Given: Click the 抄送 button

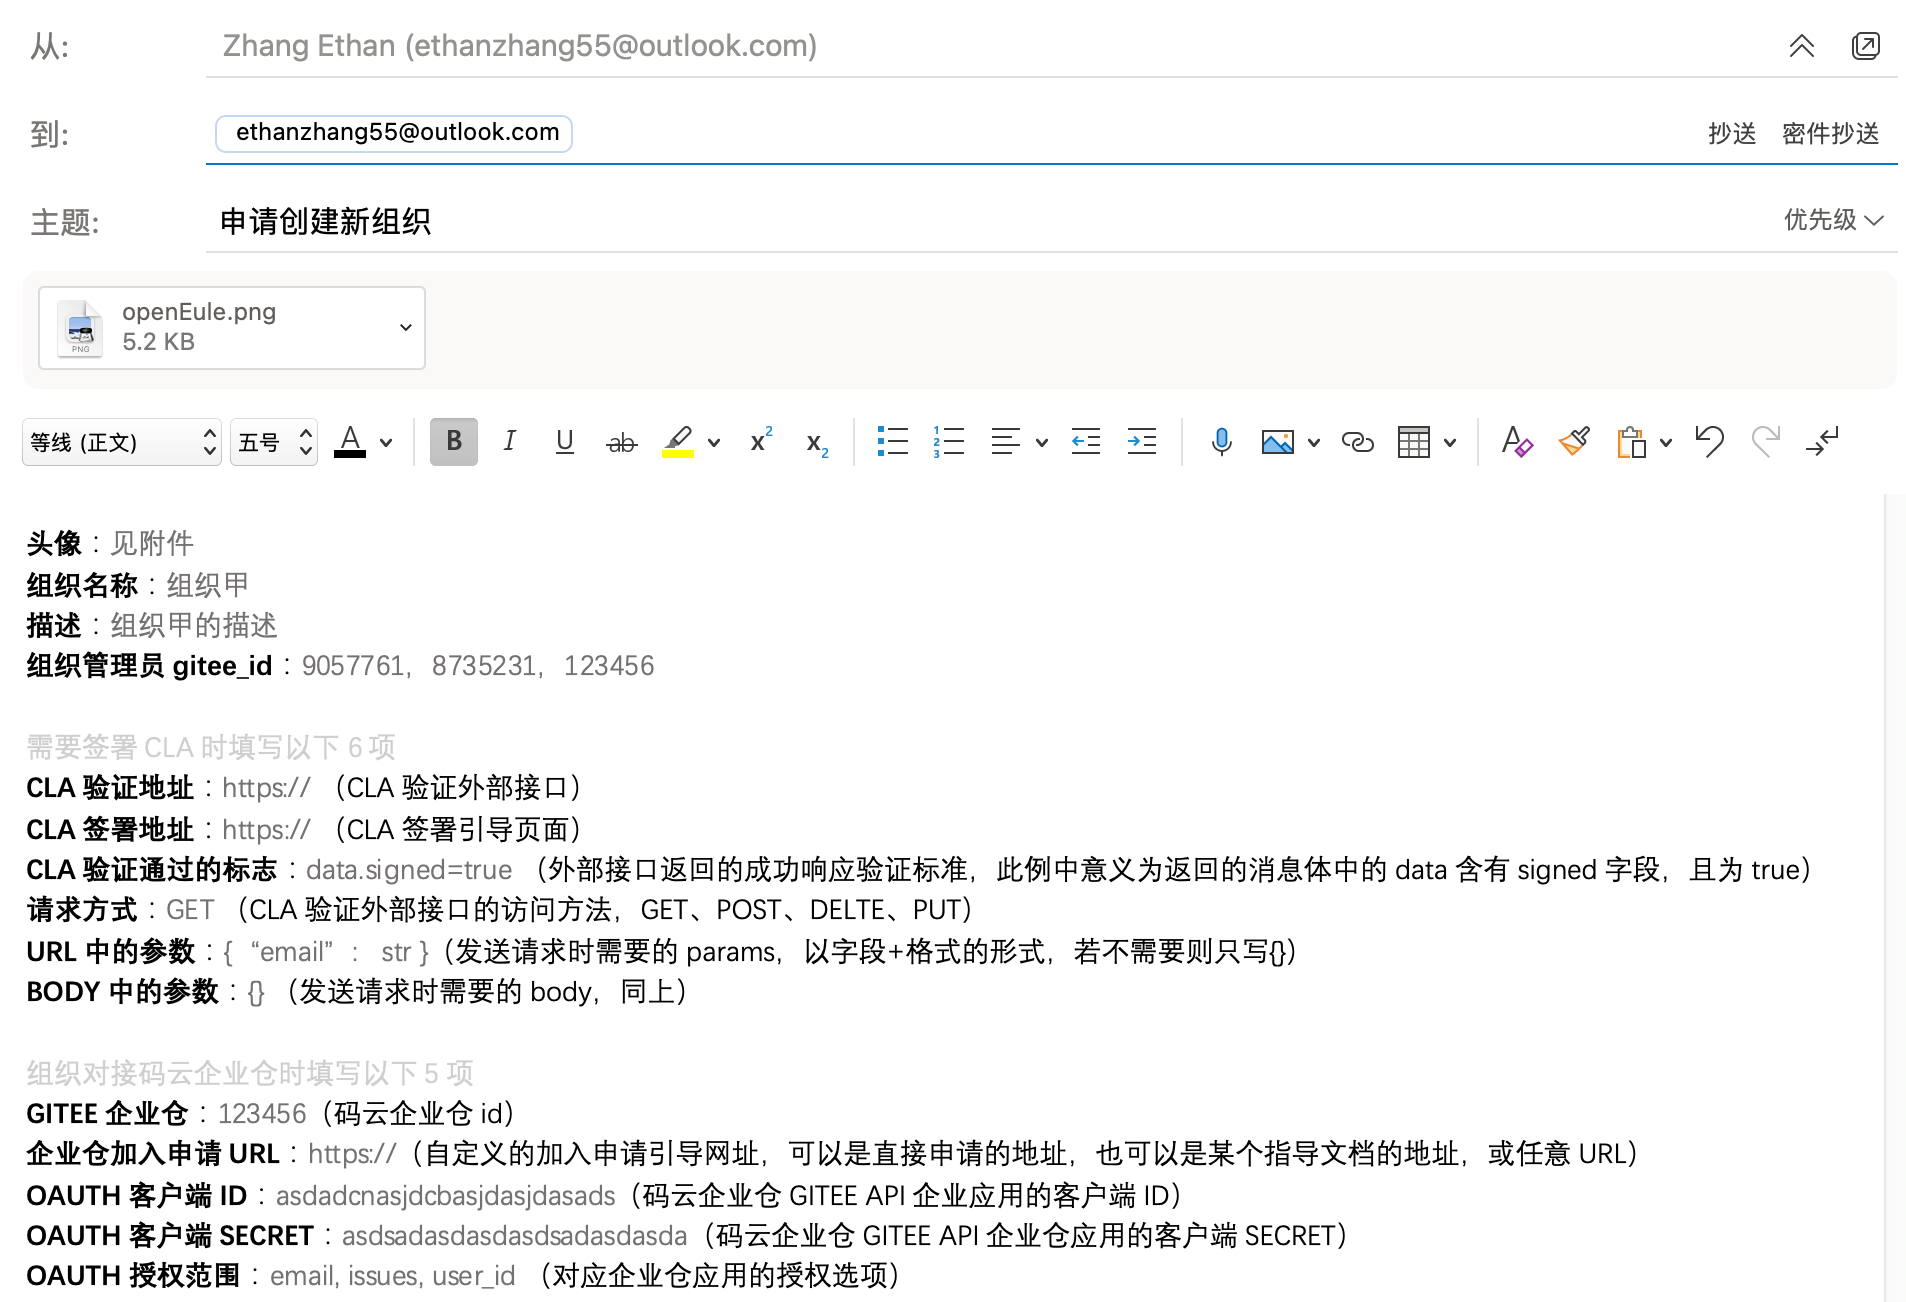Looking at the screenshot, I should point(1732,133).
